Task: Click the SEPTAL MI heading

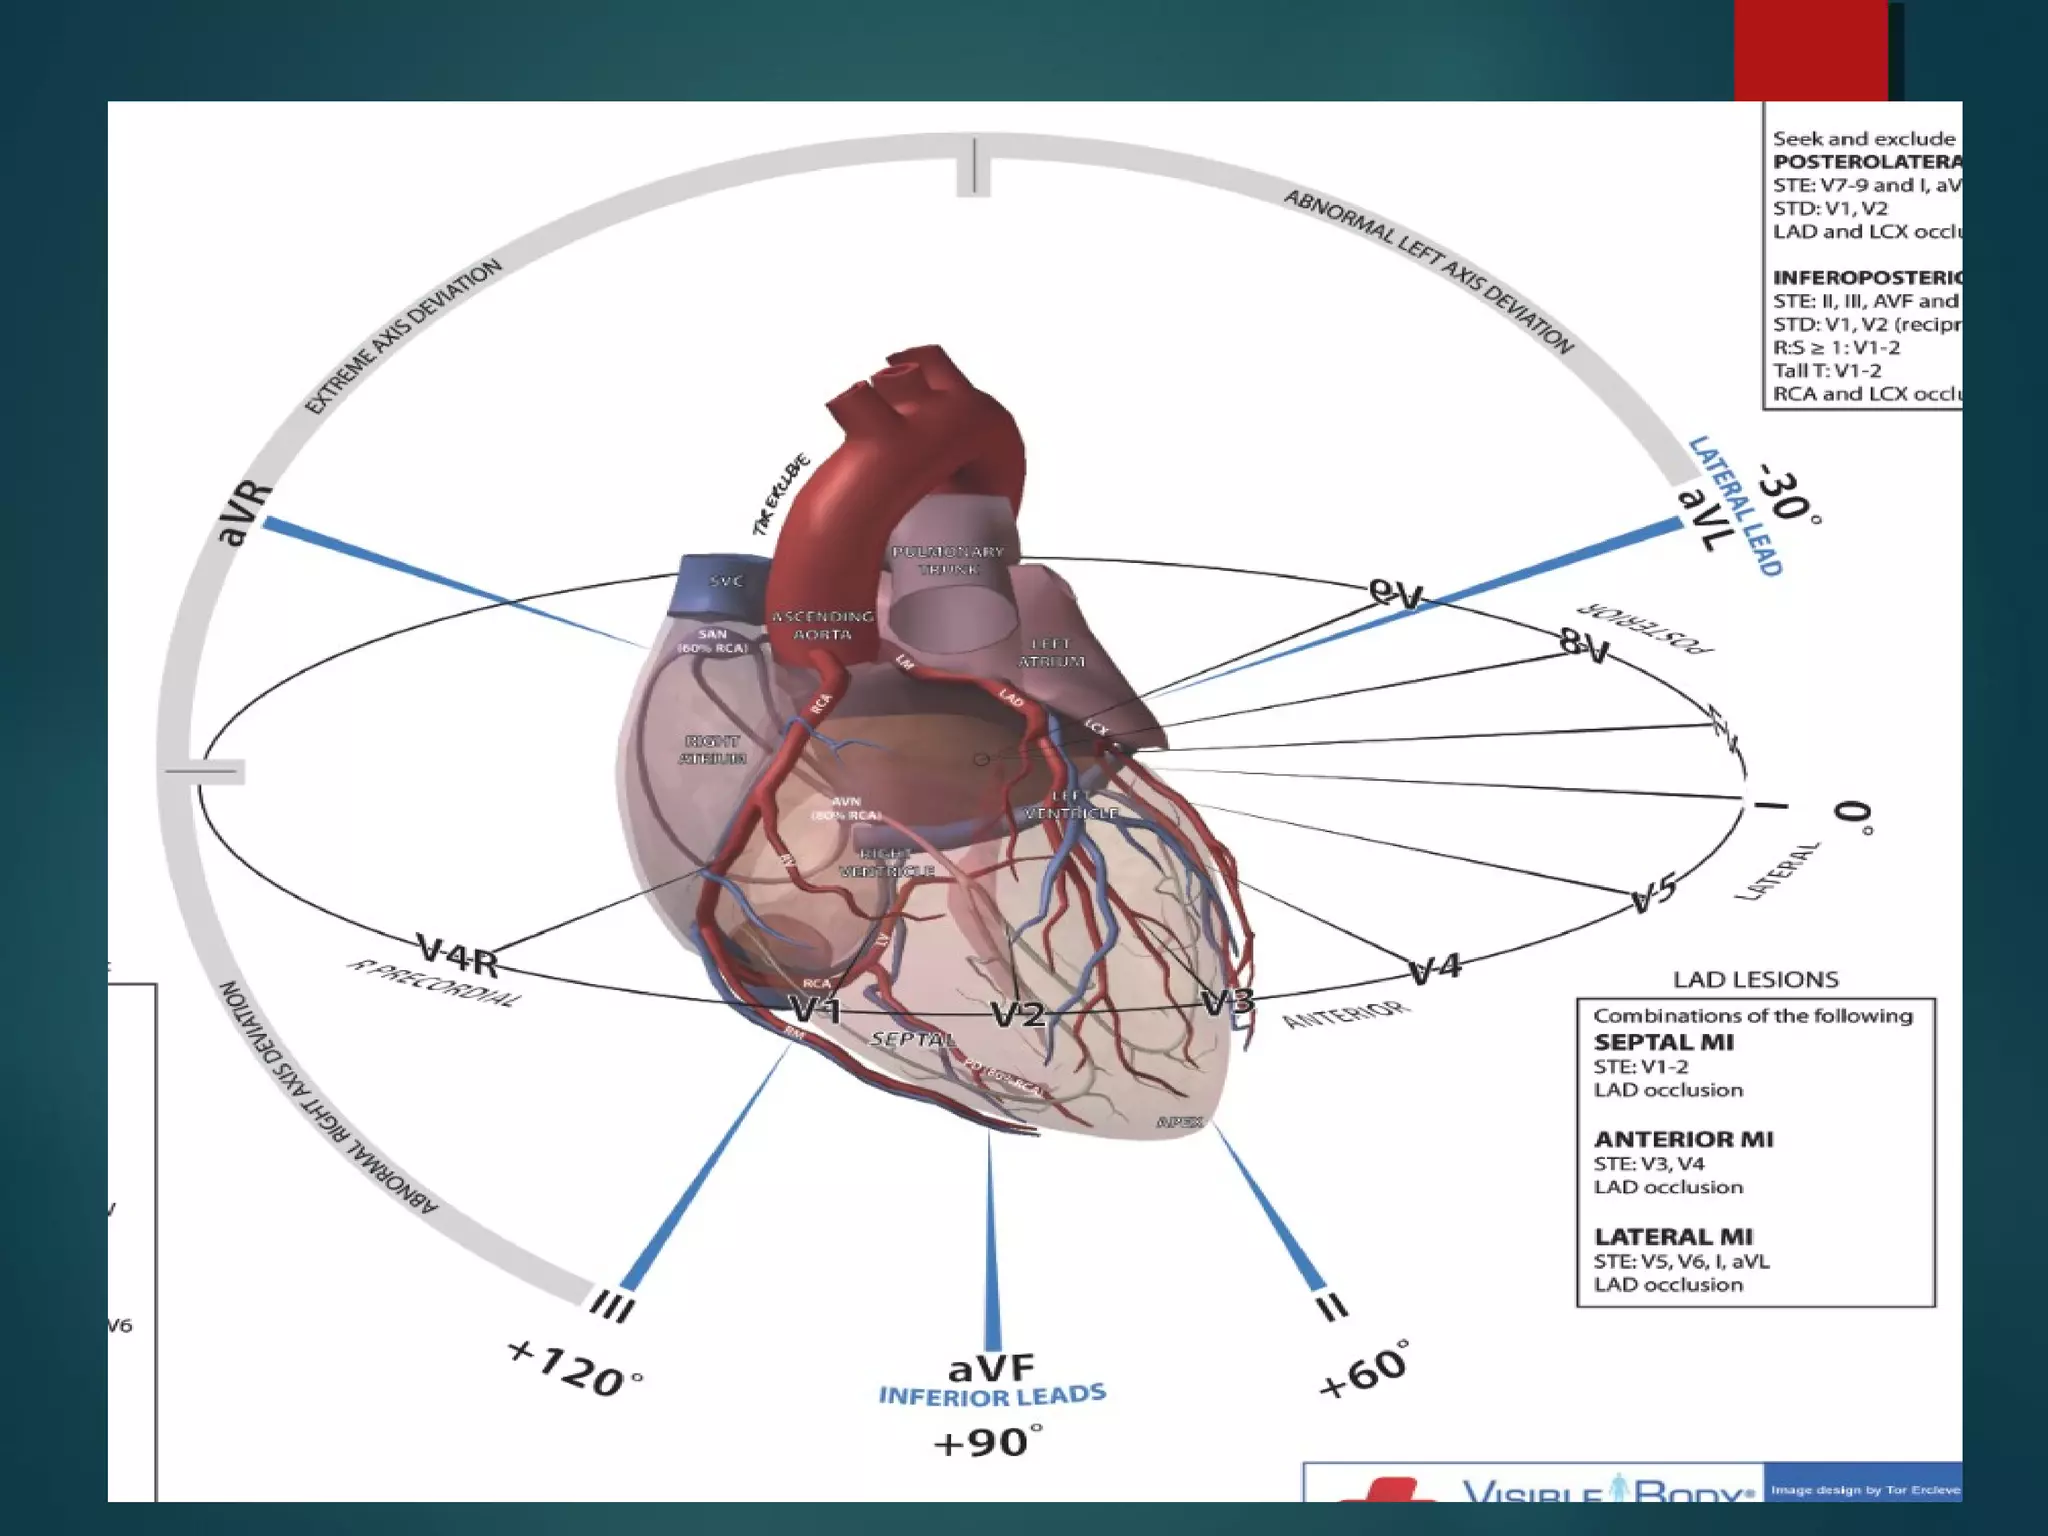Action: (x=1663, y=1042)
